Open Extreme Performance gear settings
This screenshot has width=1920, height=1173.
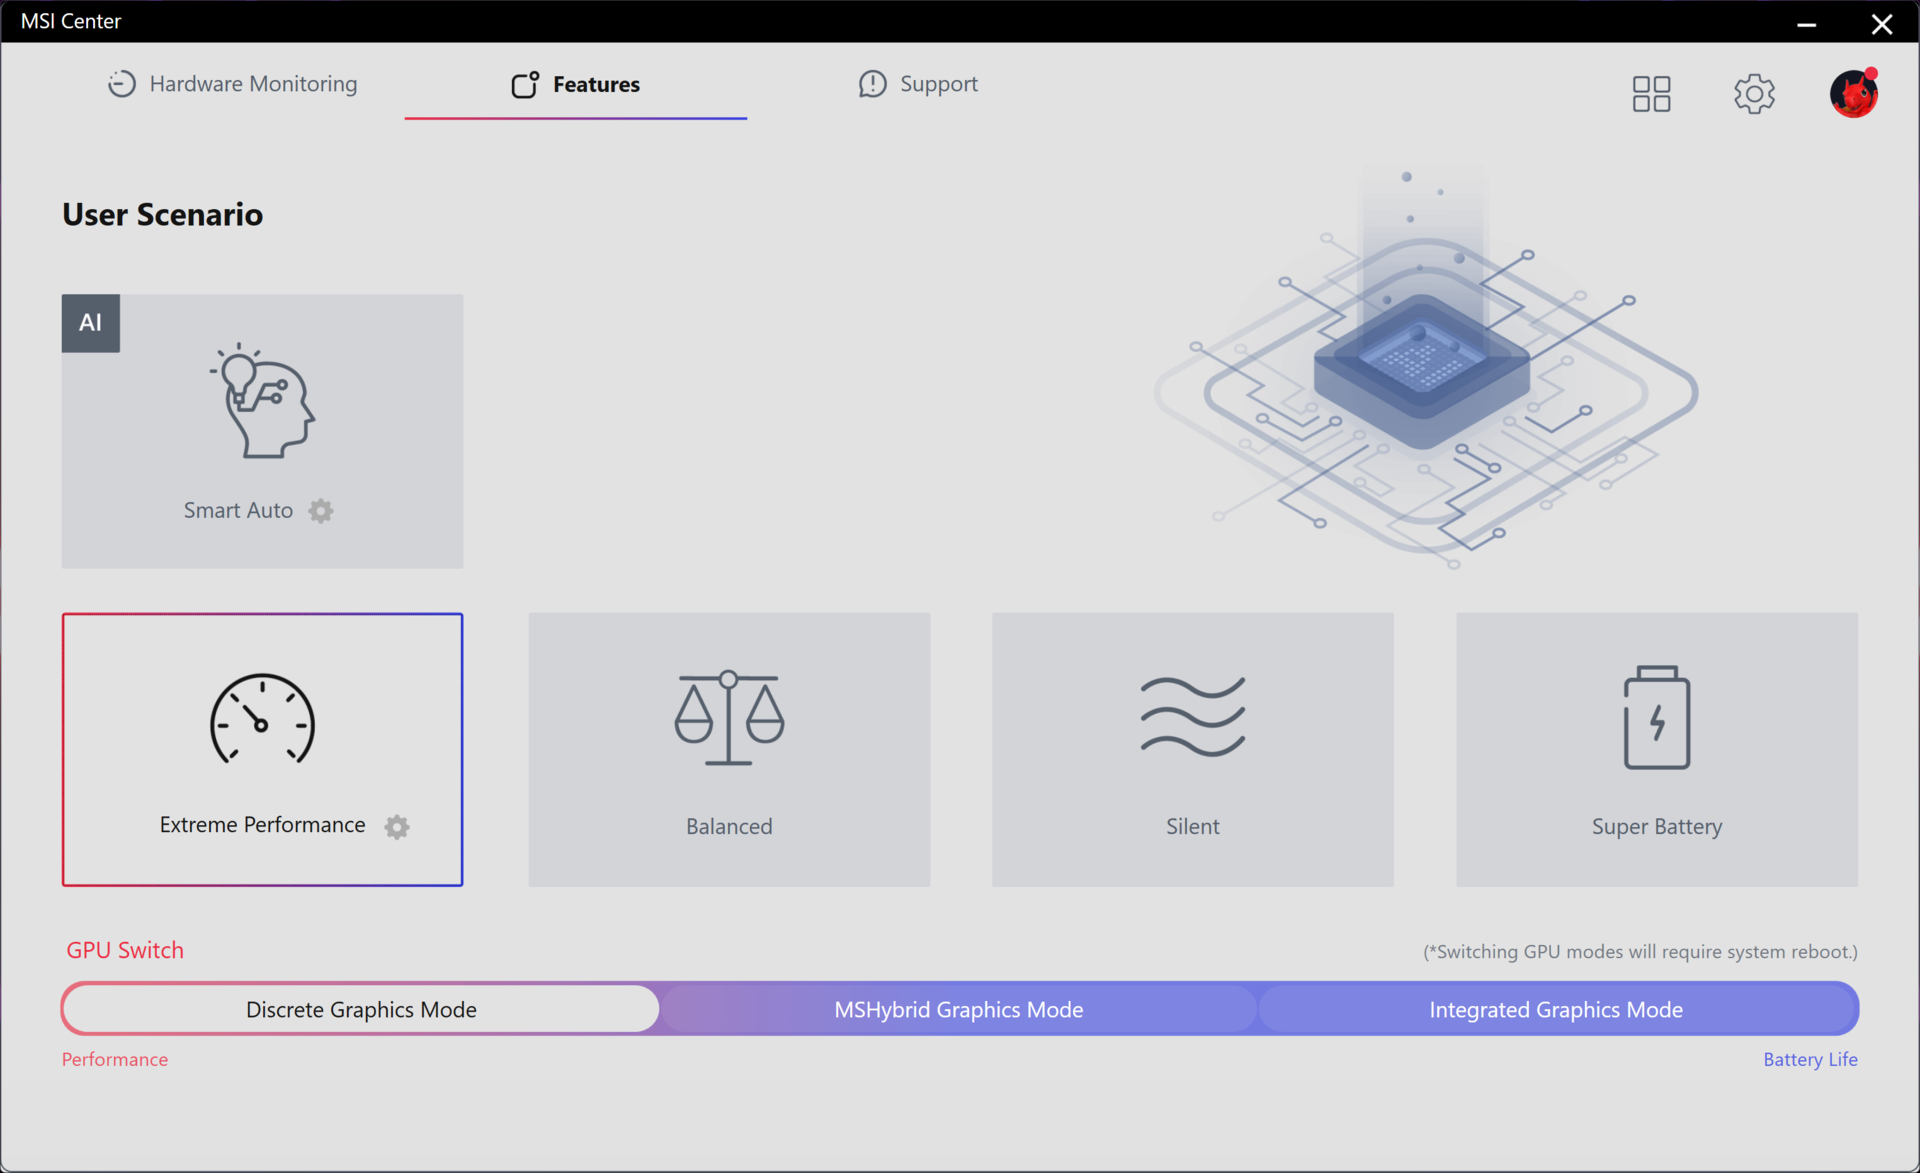[x=397, y=827]
